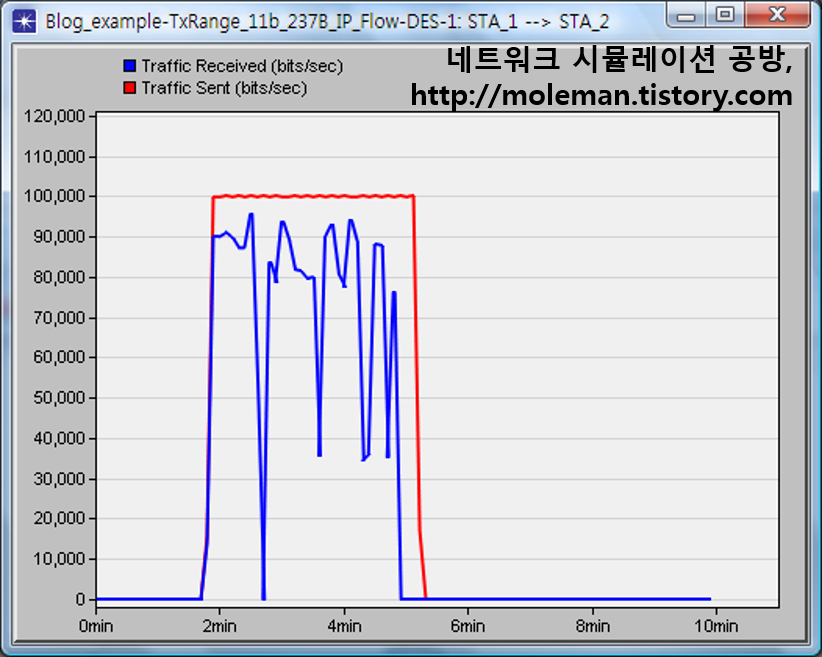Click the '90,000' y-axis label
This screenshot has height=657, width=822.
pos(59,237)
